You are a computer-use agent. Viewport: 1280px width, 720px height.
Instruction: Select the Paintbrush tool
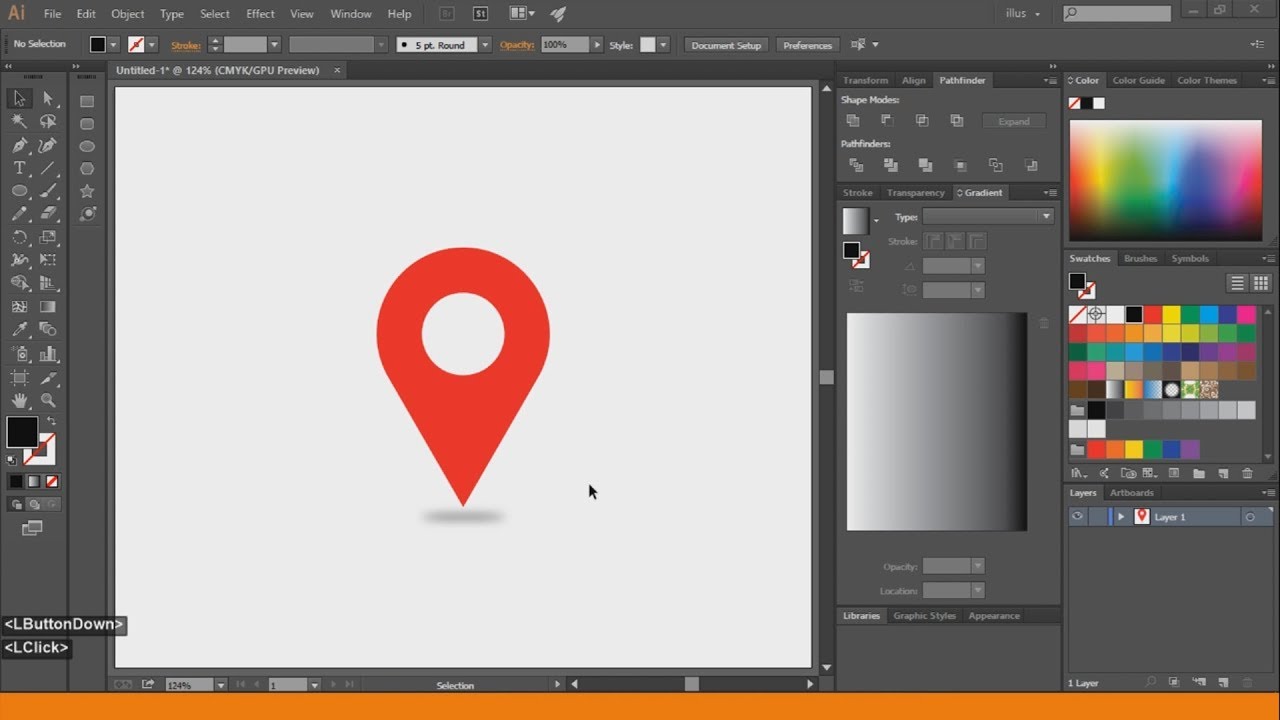coord(47,191)
